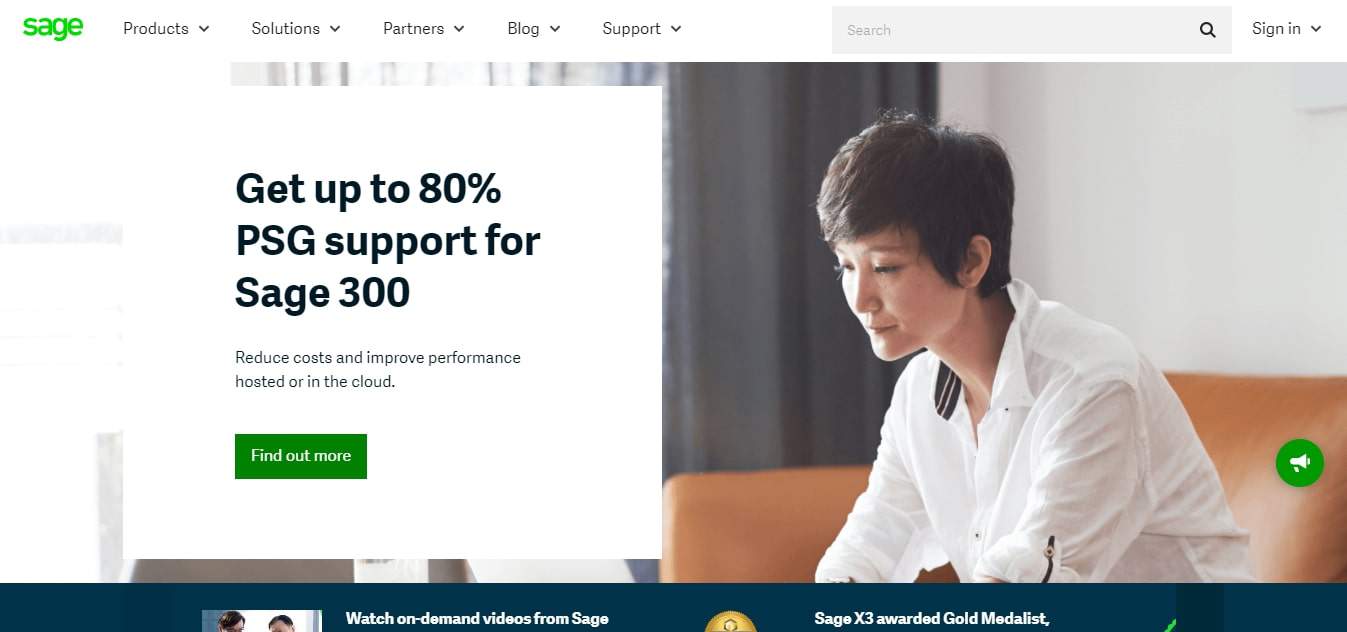This screenshot has height=632, width=1347.
Task: Expand the Support chevron arrow
Action: tap(676, 29)
